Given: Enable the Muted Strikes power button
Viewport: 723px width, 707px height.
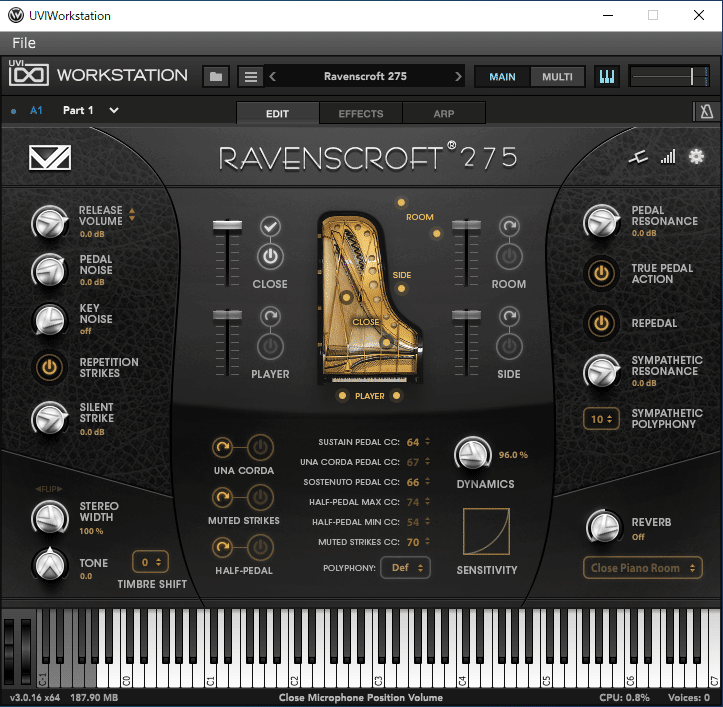Looking at the screenshot, I should click(261, 497).
